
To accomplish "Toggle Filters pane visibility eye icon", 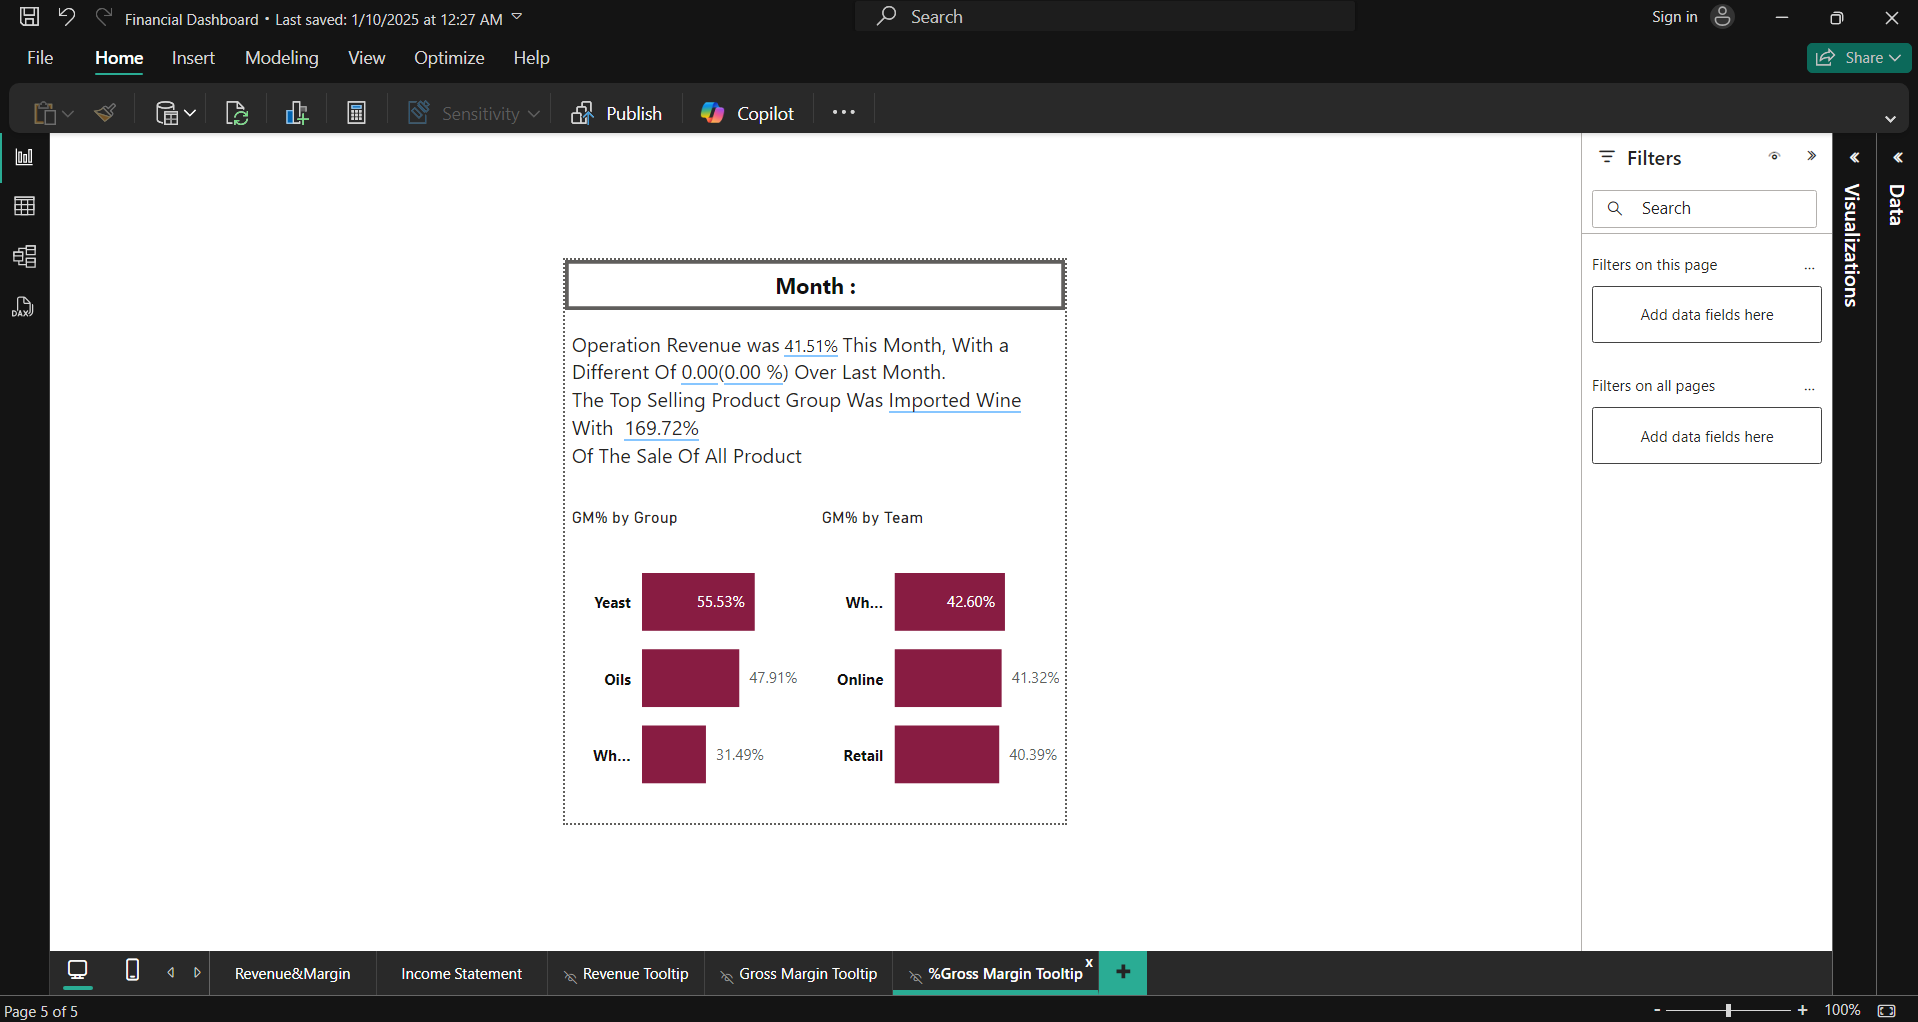I will click(x=1774, y=156).
